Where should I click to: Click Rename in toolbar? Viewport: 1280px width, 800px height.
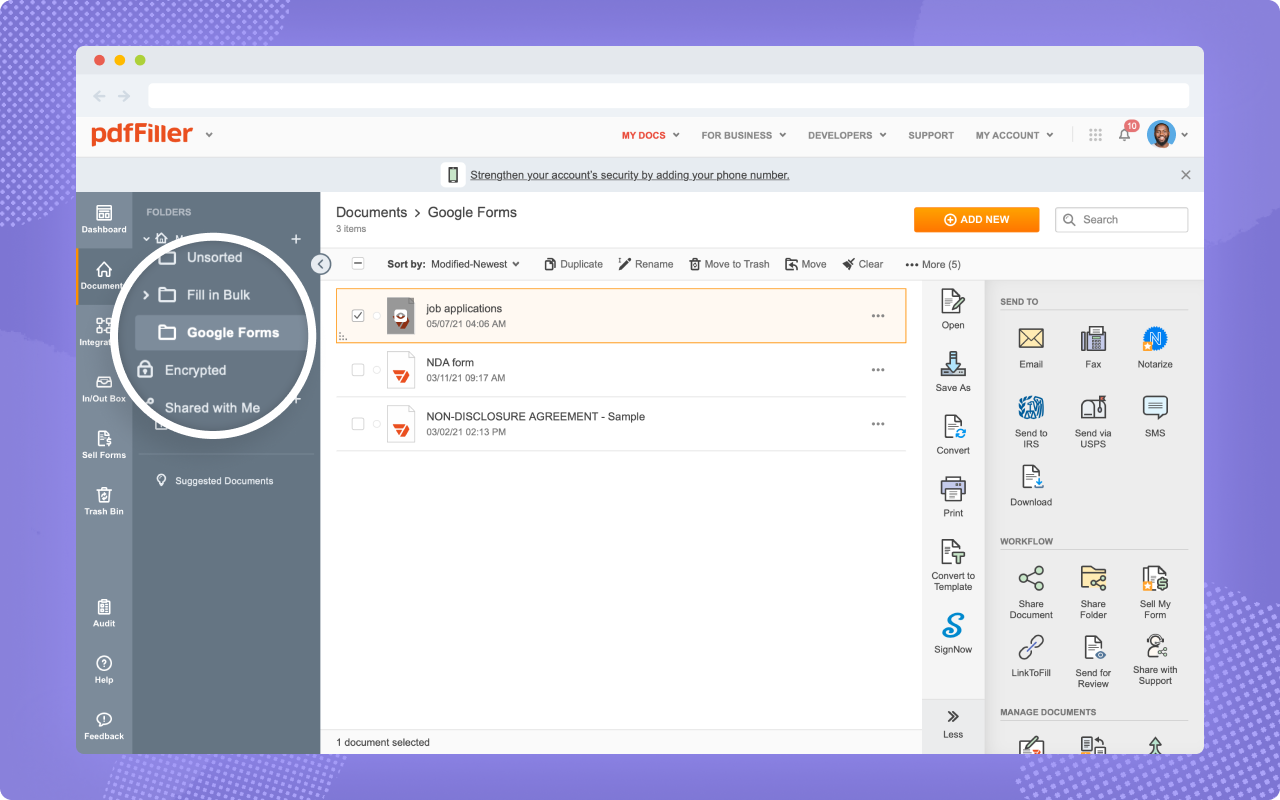(x=645, y=264)
